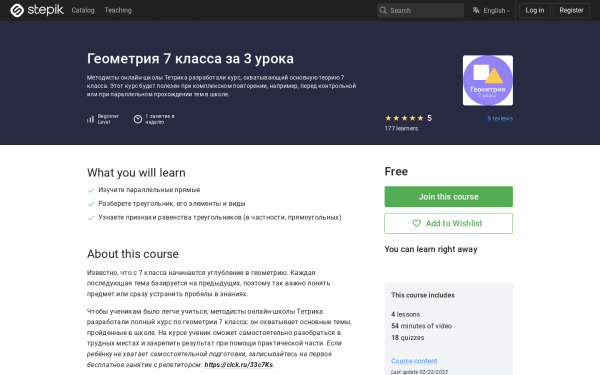Click the '1 занятие в неделю' label
The image size is (600, 375).
(160, 119)
